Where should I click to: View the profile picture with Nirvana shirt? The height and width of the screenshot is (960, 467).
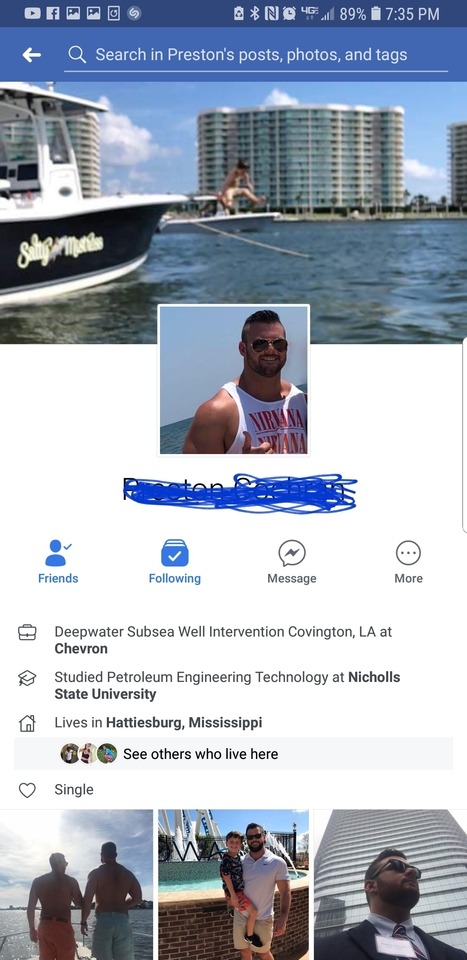[234, 380]
